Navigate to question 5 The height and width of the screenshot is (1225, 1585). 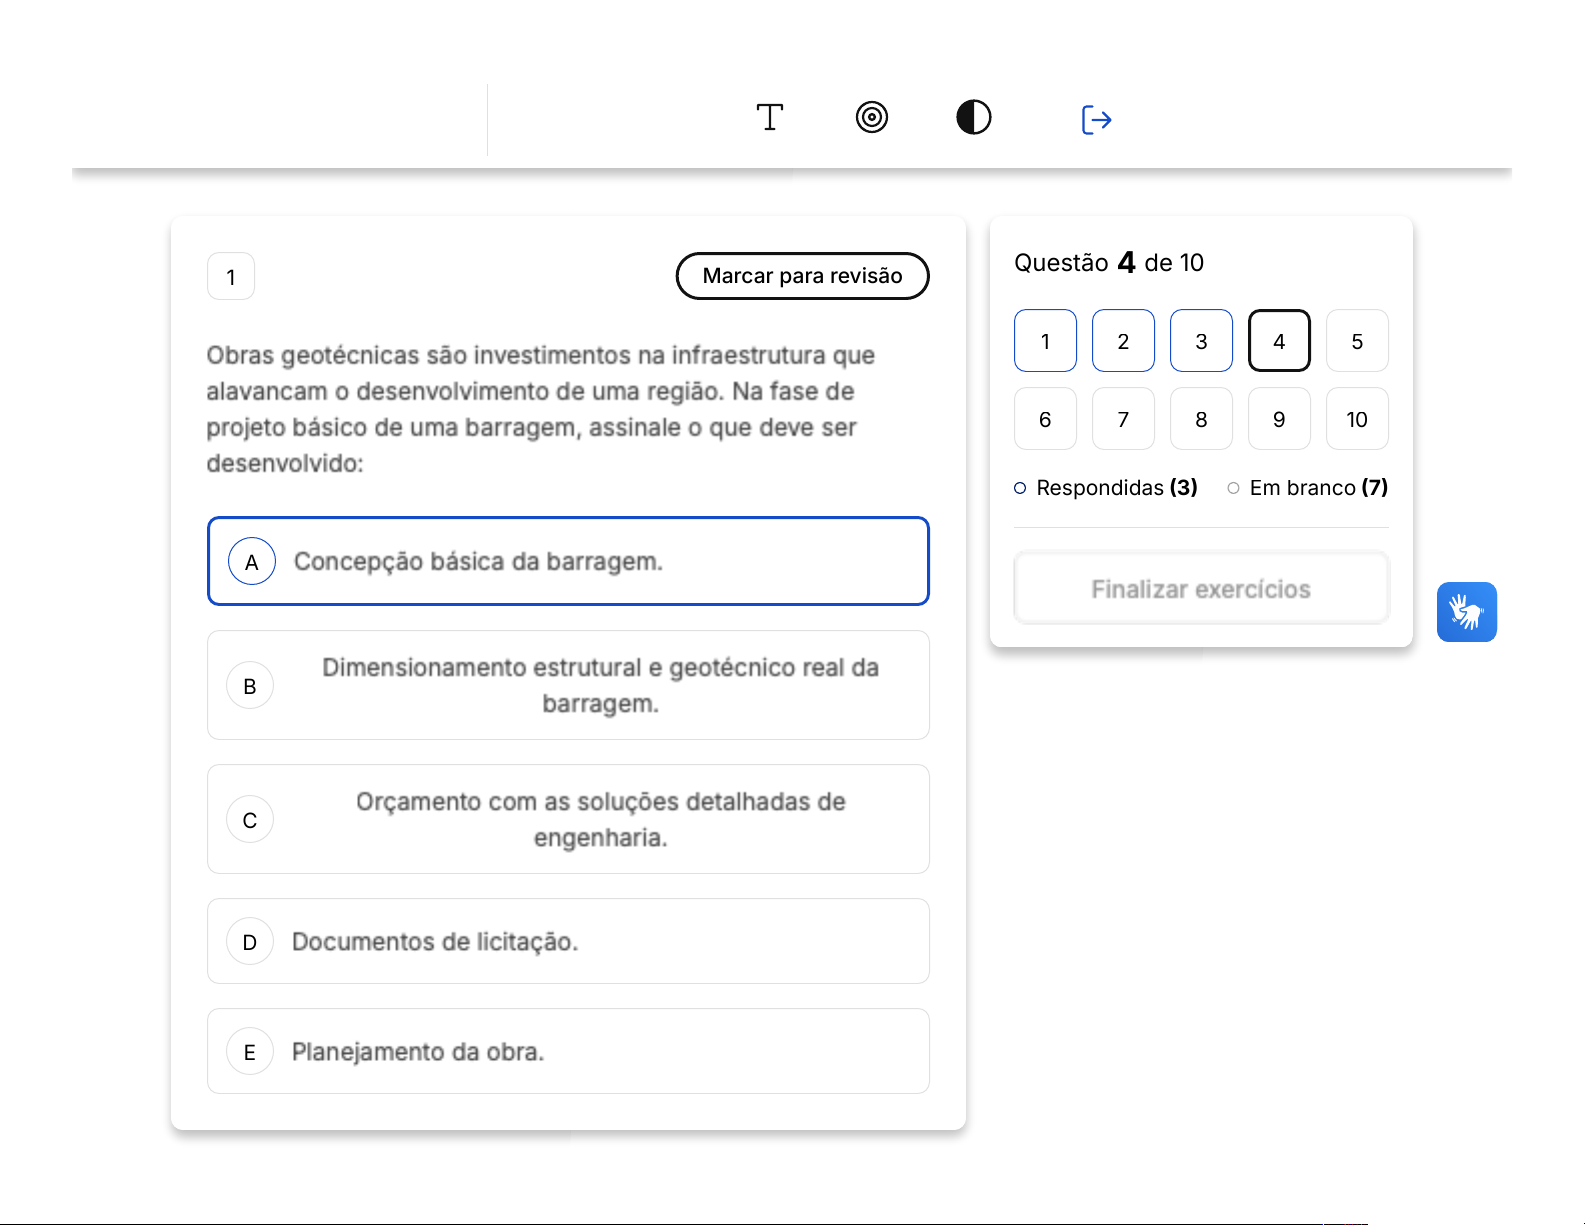1357,341
